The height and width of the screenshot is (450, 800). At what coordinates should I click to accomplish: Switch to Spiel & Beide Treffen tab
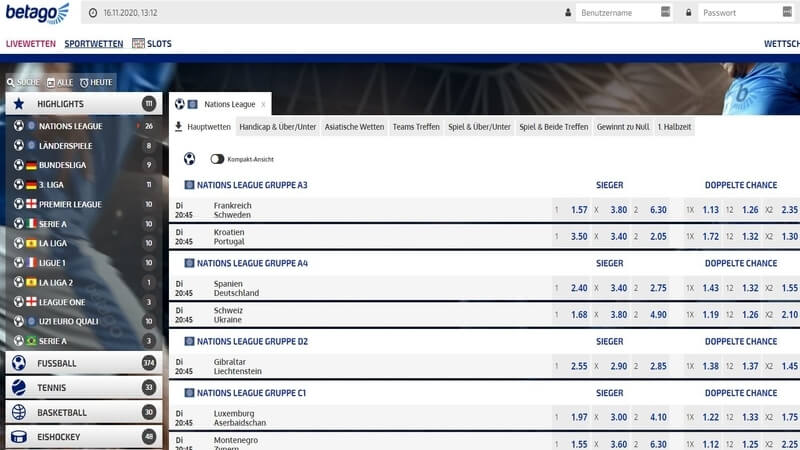tap(554, 127)
